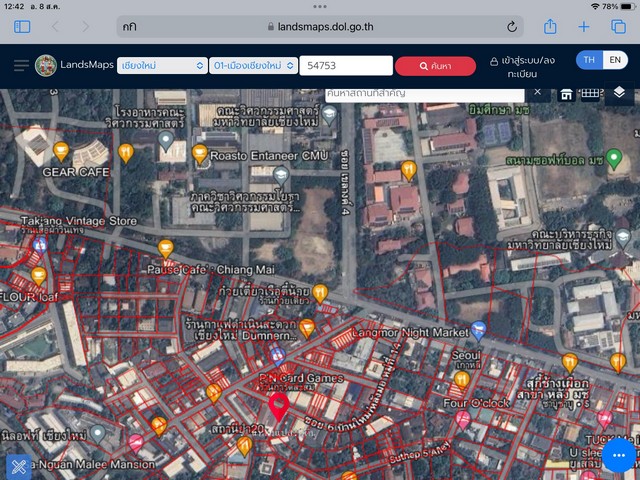The height and width of the screenshot is (480, 640).
Task: Tap the Takiang Vintage Store shopping pin
Action: point(40,247)
